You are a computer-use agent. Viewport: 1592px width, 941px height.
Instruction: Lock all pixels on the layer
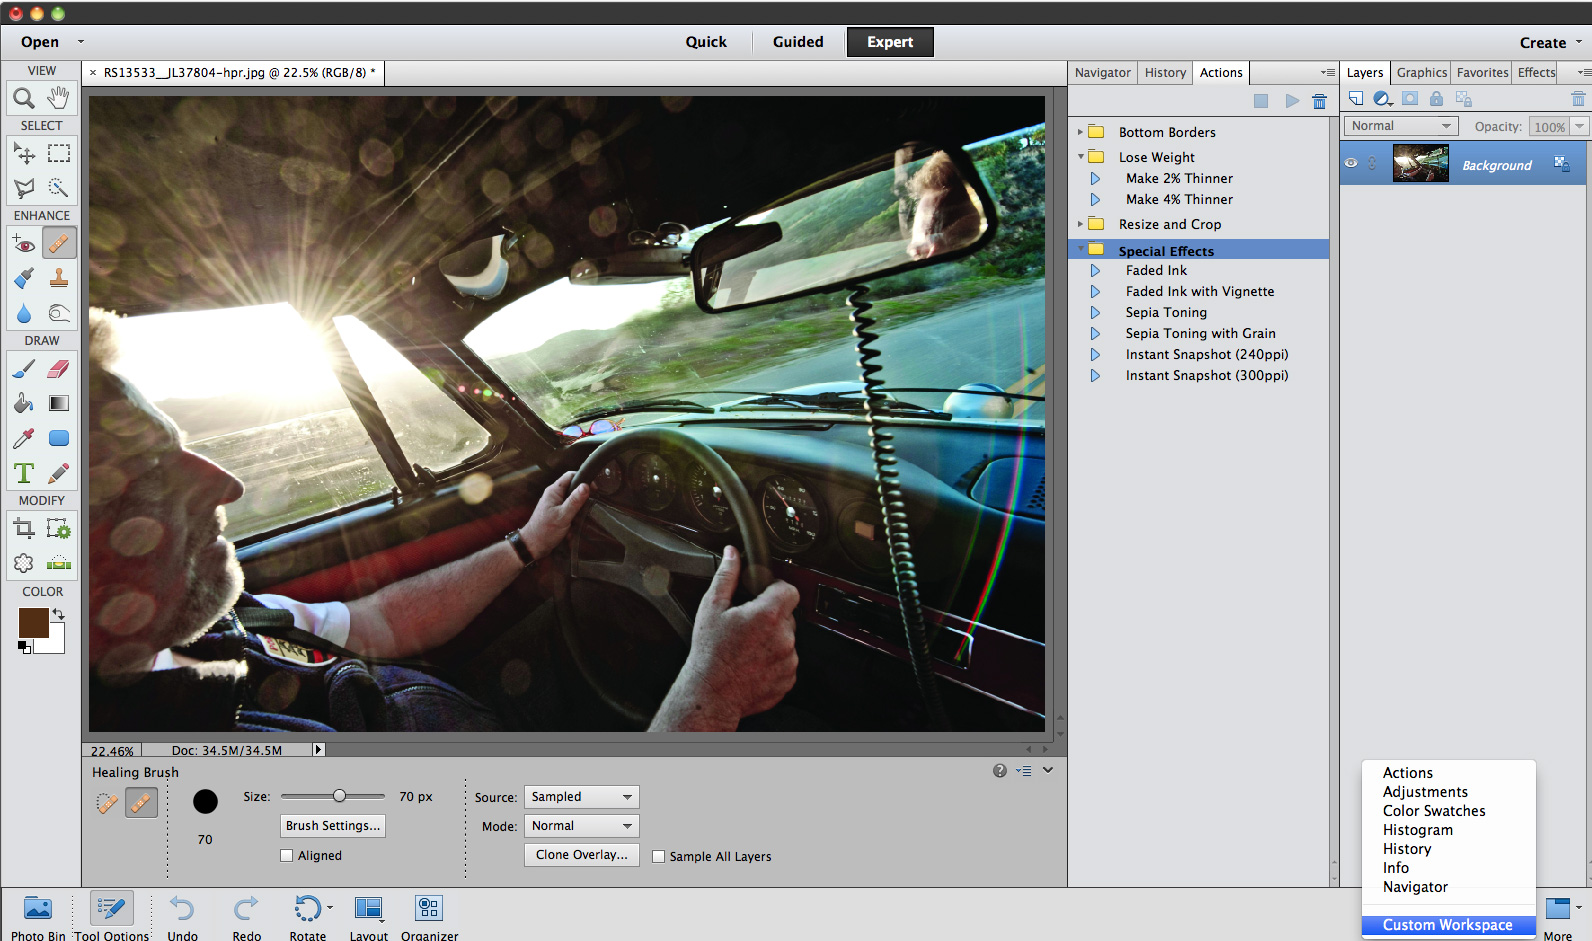[1436, 98]
